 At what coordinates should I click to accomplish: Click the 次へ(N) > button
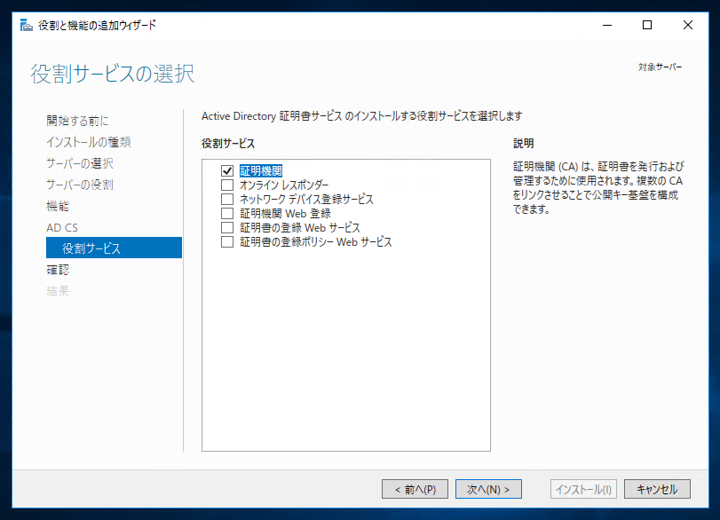point(489,489)
